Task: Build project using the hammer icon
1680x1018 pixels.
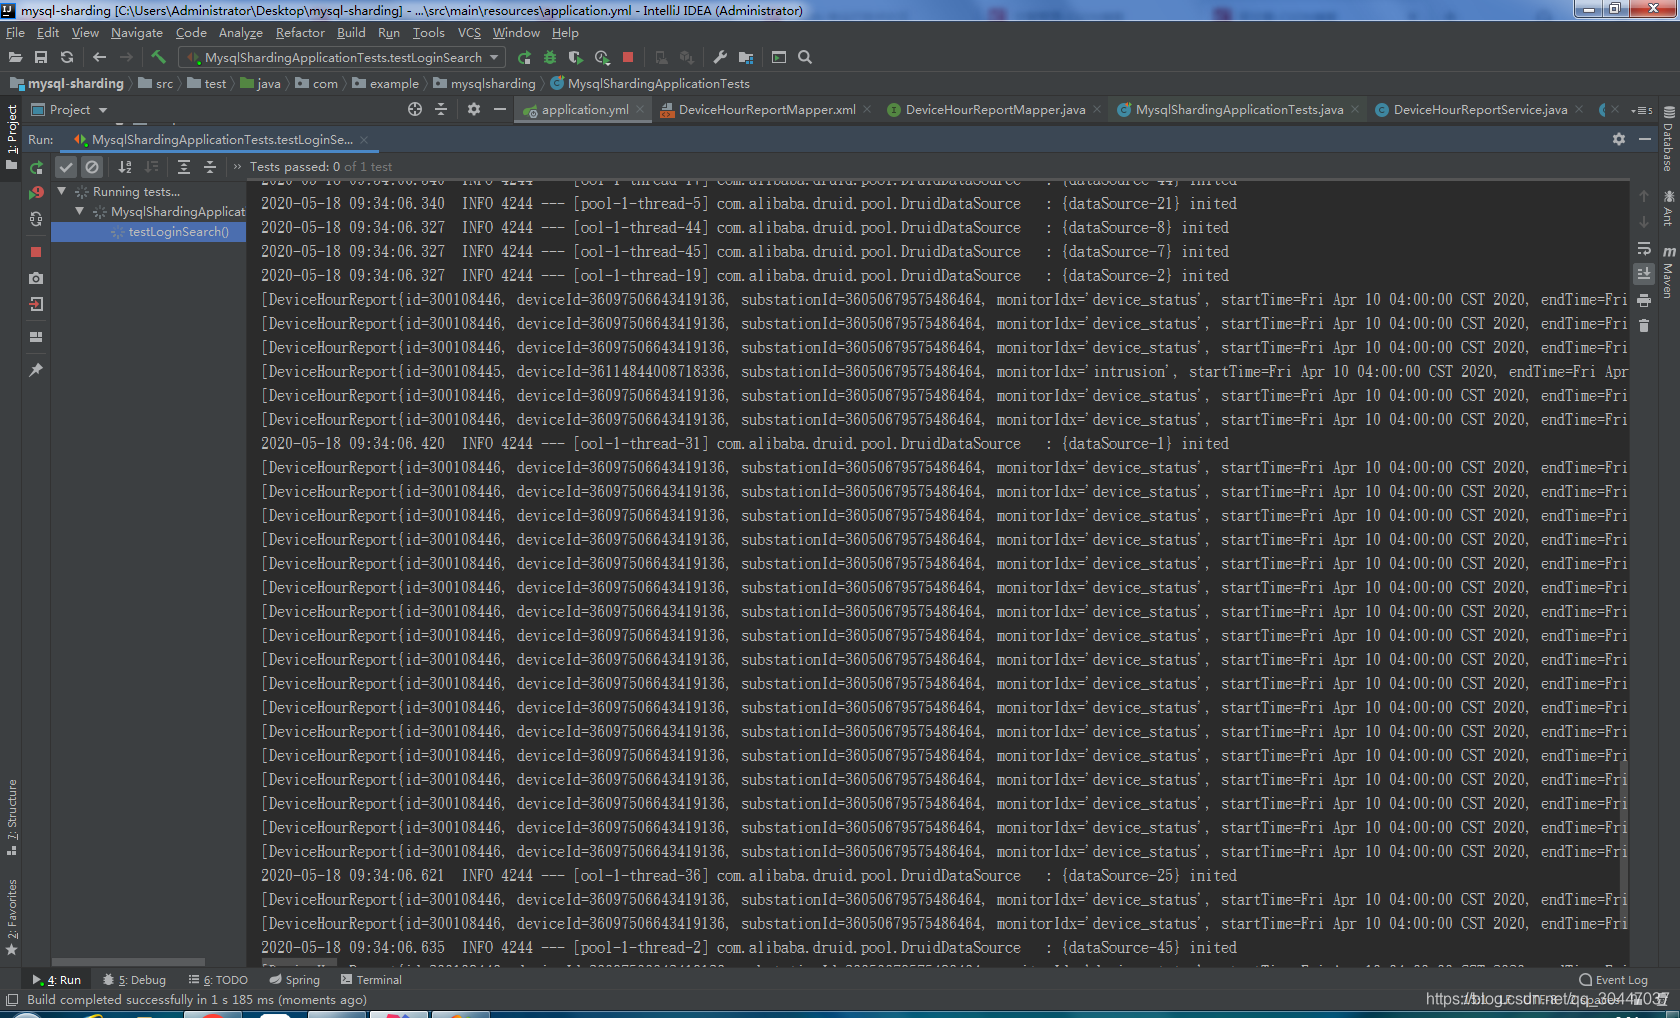Action: pos(158,58)
